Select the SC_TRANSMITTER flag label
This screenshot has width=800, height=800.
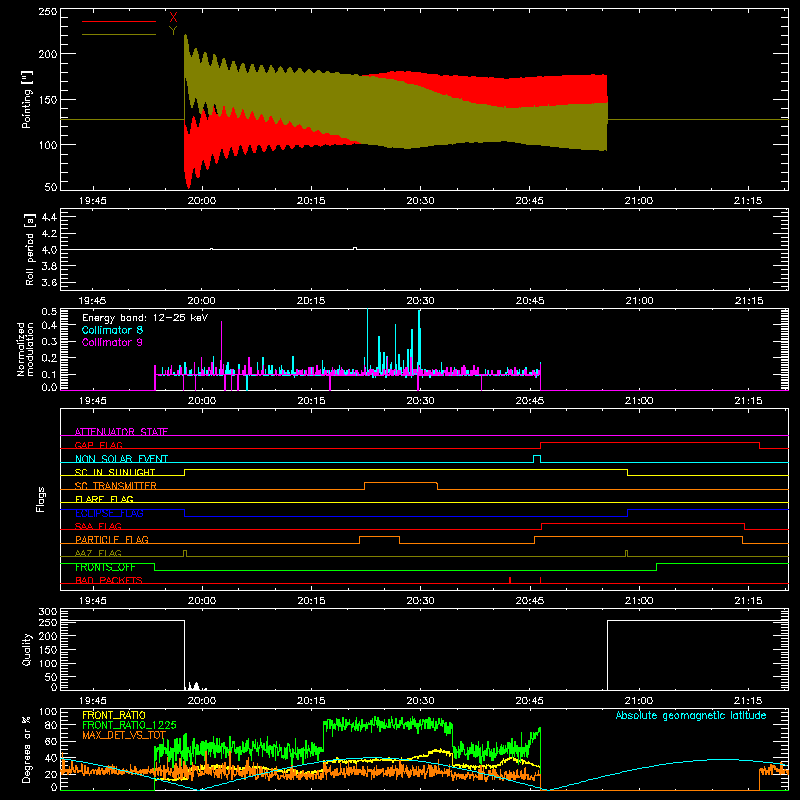pyautogui.click(x=115, y=485)
